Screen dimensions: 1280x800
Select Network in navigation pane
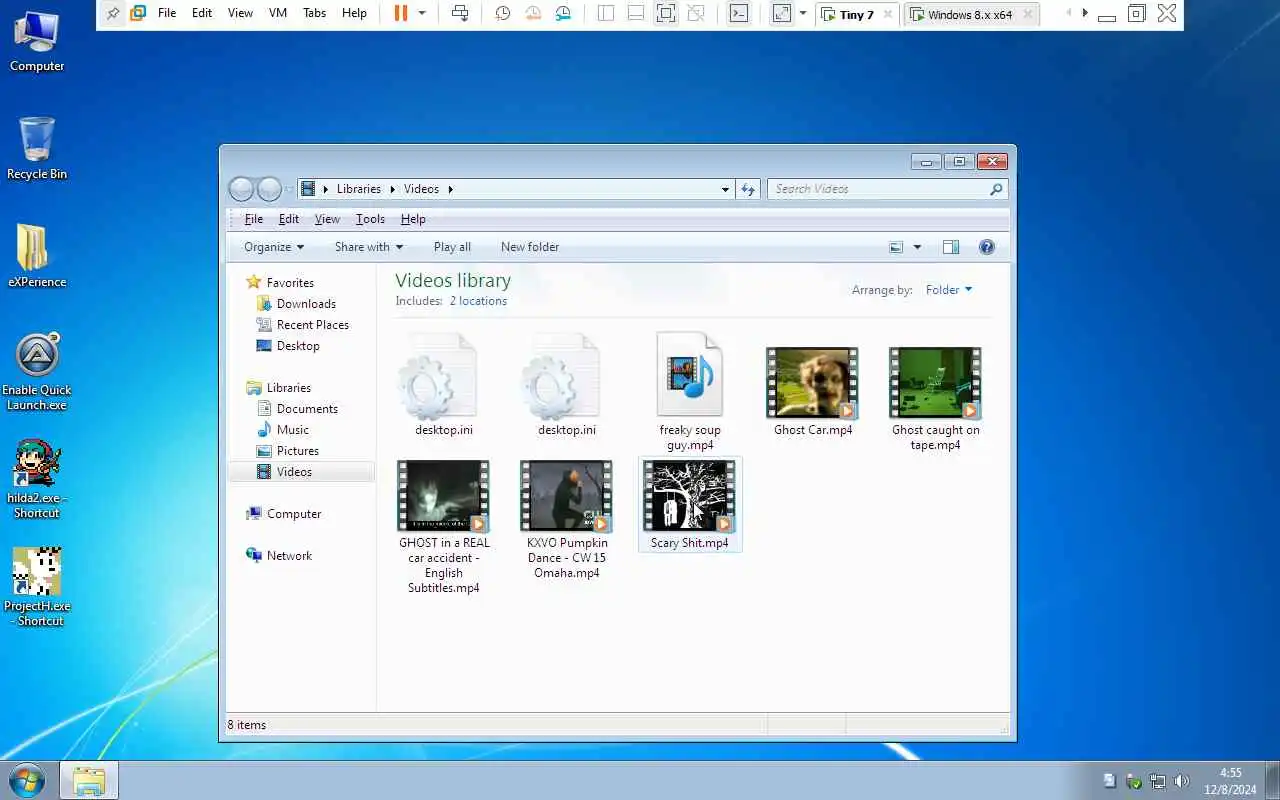[x=289, y=556]
